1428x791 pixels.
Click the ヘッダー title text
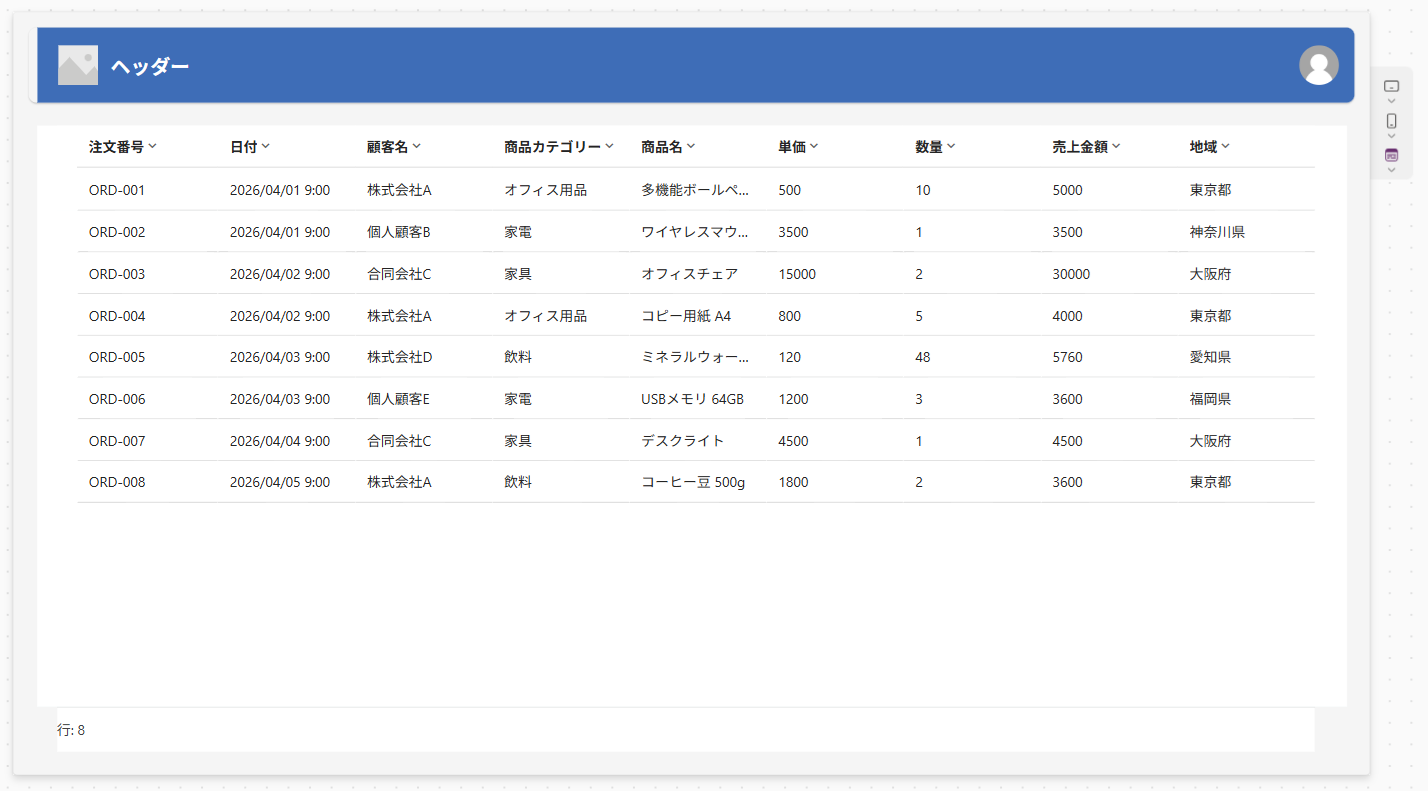point(150,66)
